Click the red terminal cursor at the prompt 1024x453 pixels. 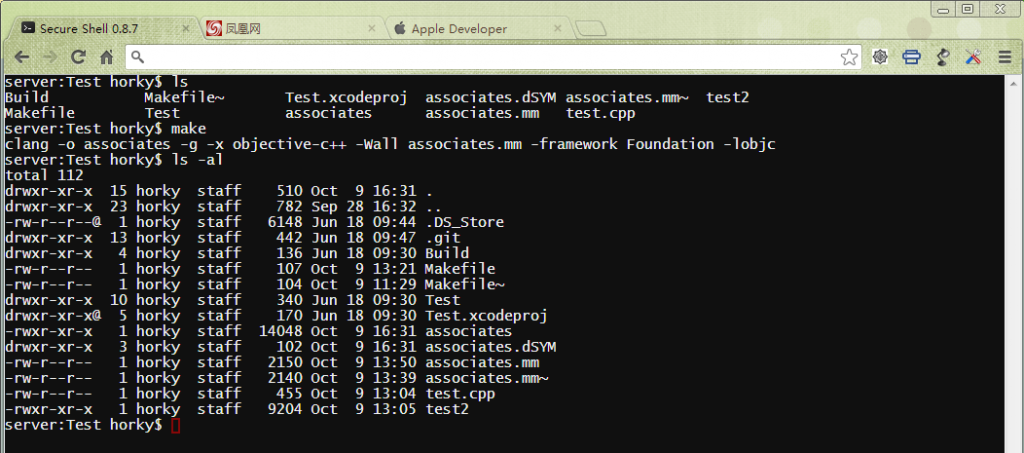click(x=175, y=426)
